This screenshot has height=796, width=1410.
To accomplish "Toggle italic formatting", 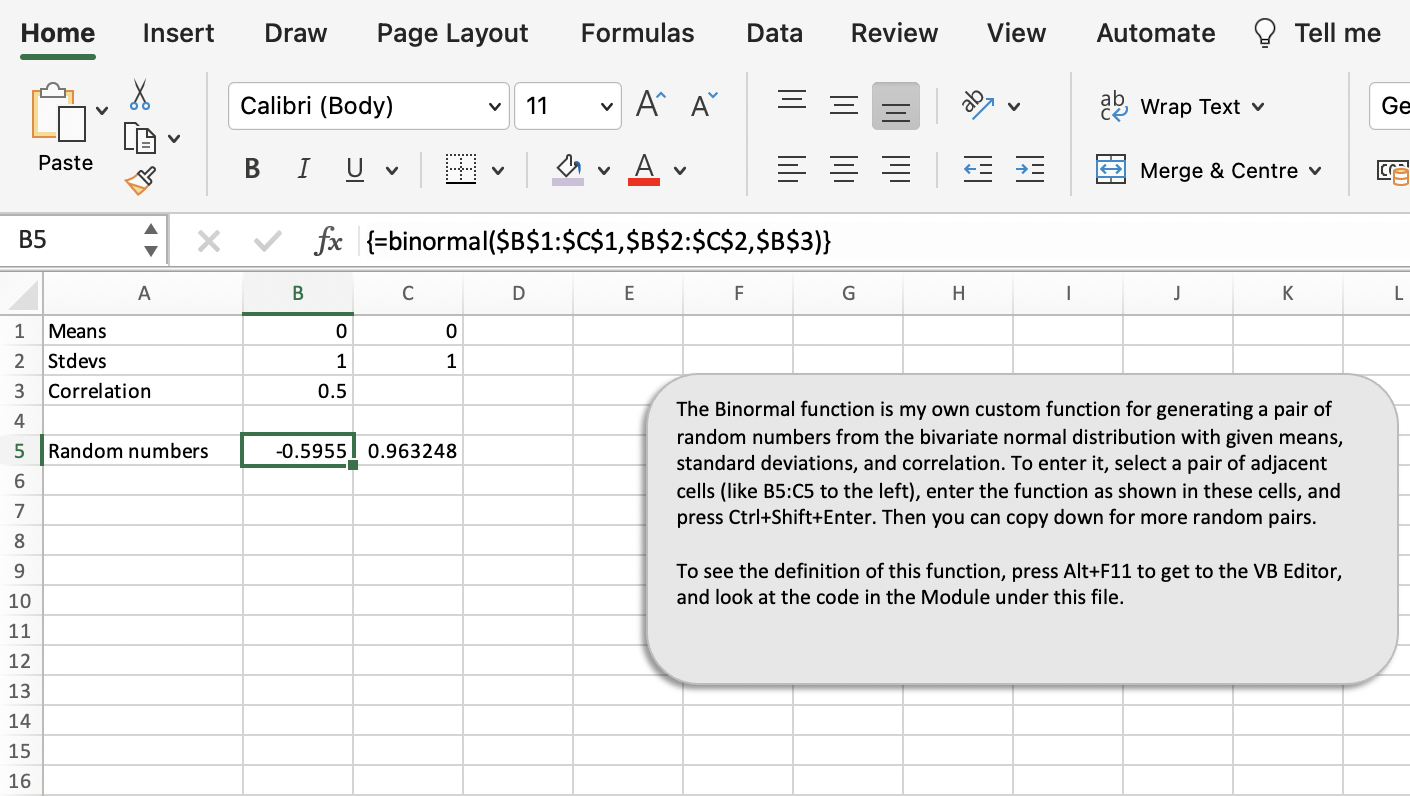I will point(303,168).
